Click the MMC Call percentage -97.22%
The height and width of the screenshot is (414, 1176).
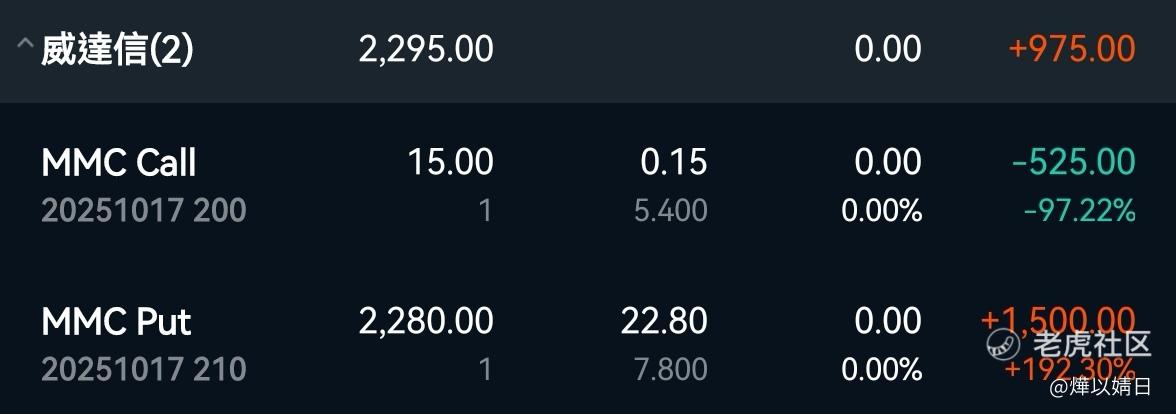[x=1079, y=211]
